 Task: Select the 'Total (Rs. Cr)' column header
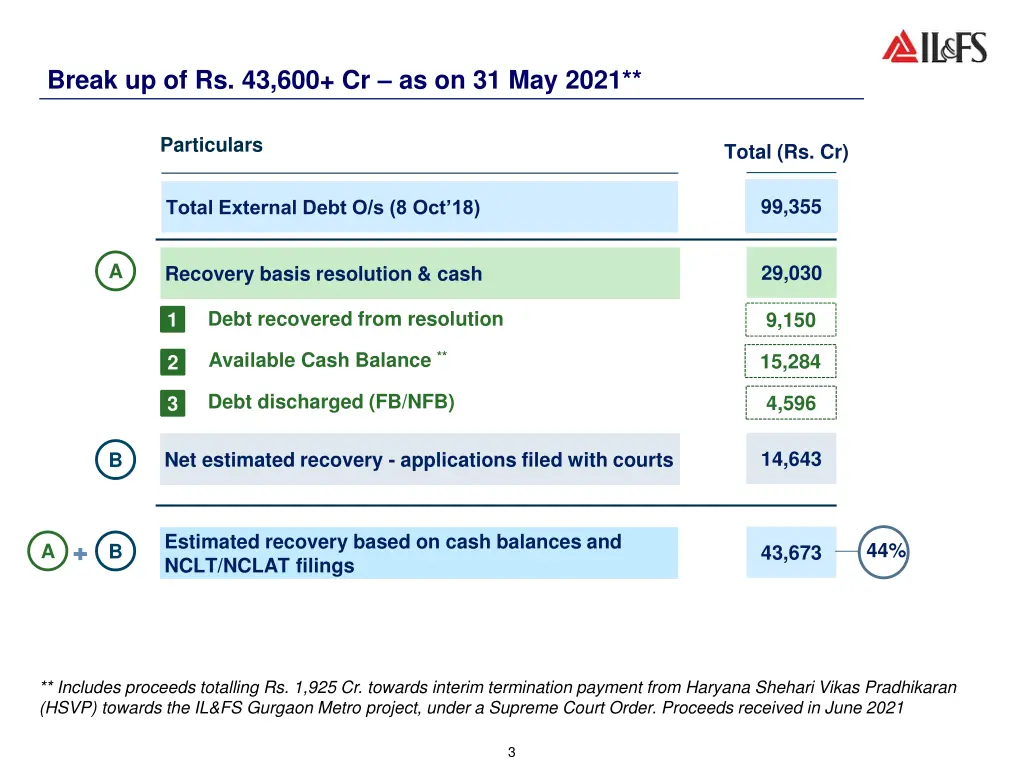[786, 152]
